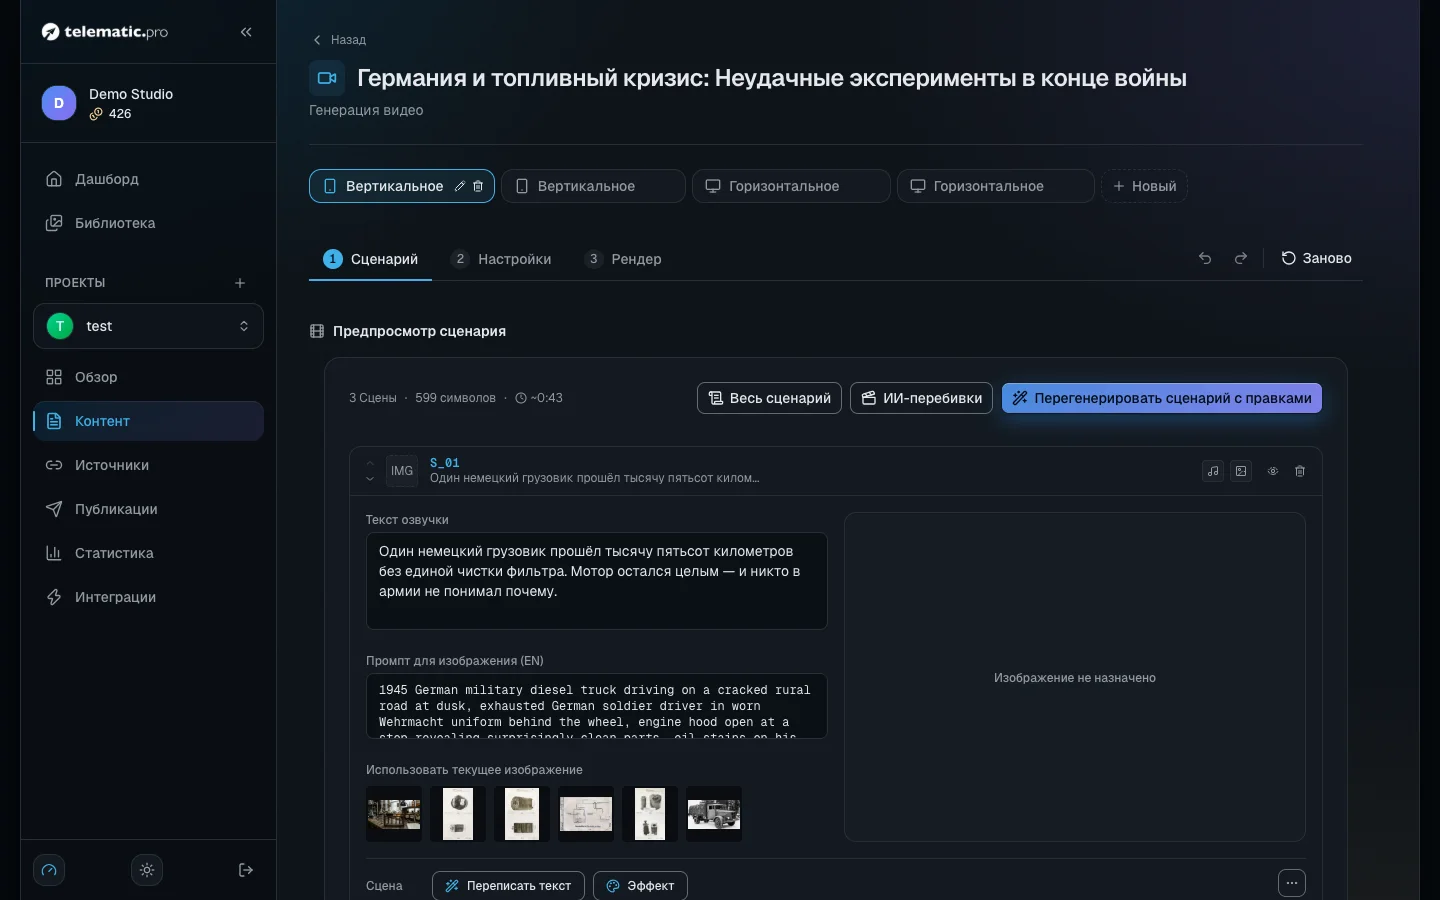Toggle the light/dark theme sun icon
The height and width of the screenshot is (900, 1440).
click(147, 870)
